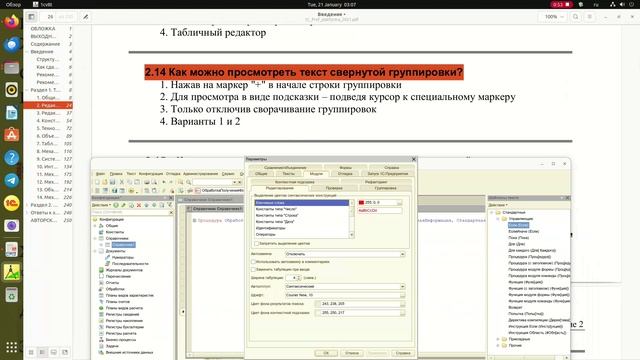Screen dimensions: 640x360
Task: Click the page number field in PDF viewer
Action: point(50,17)
